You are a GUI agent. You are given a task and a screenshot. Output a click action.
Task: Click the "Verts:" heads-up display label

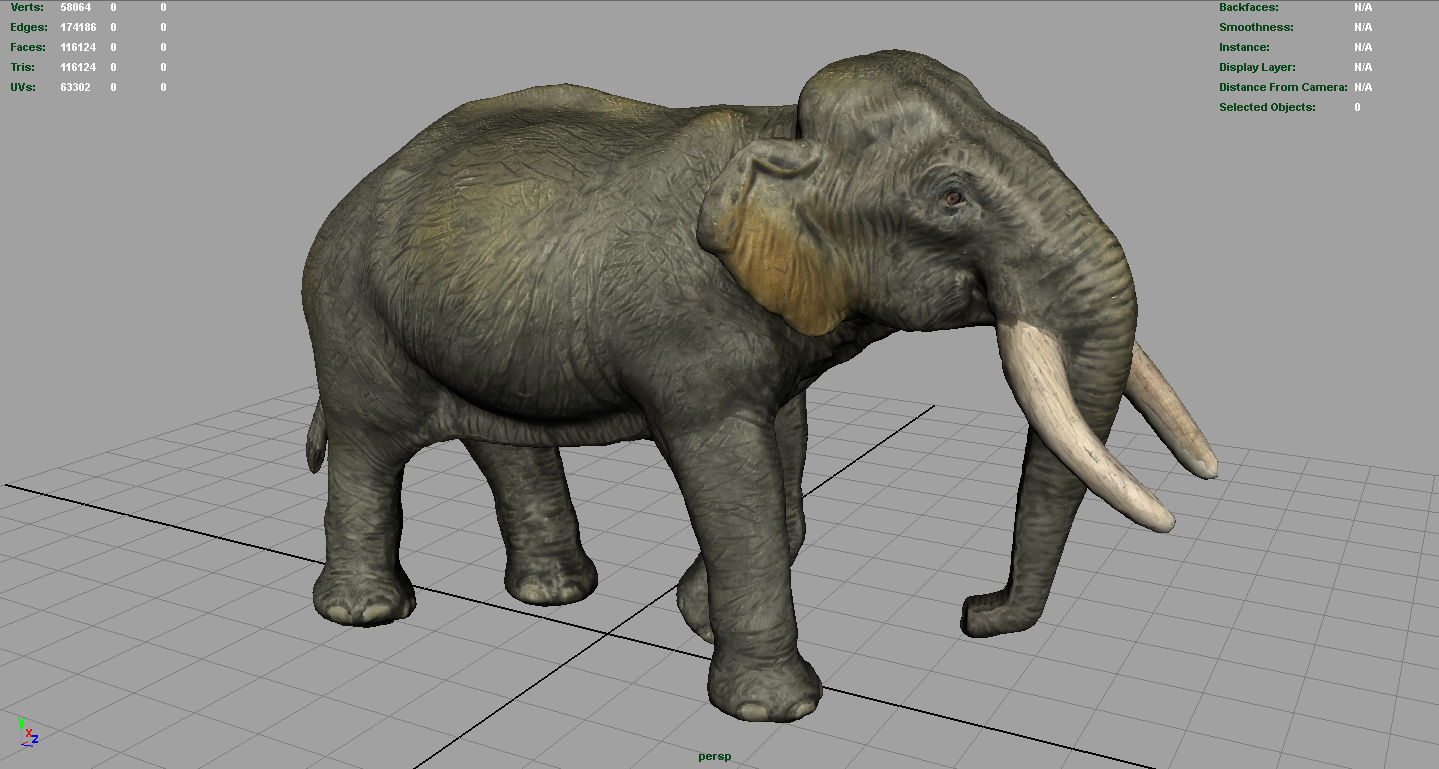27,7
